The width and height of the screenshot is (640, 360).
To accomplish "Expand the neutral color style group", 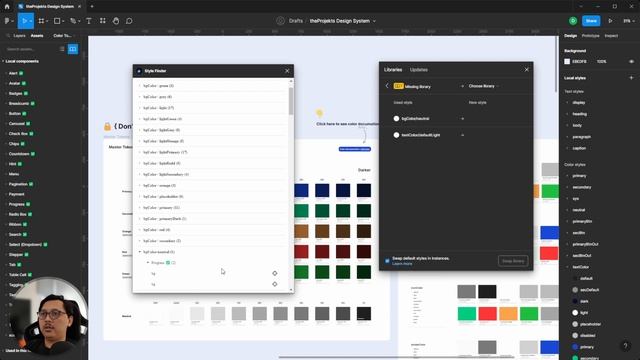I will tap(567, 210).
